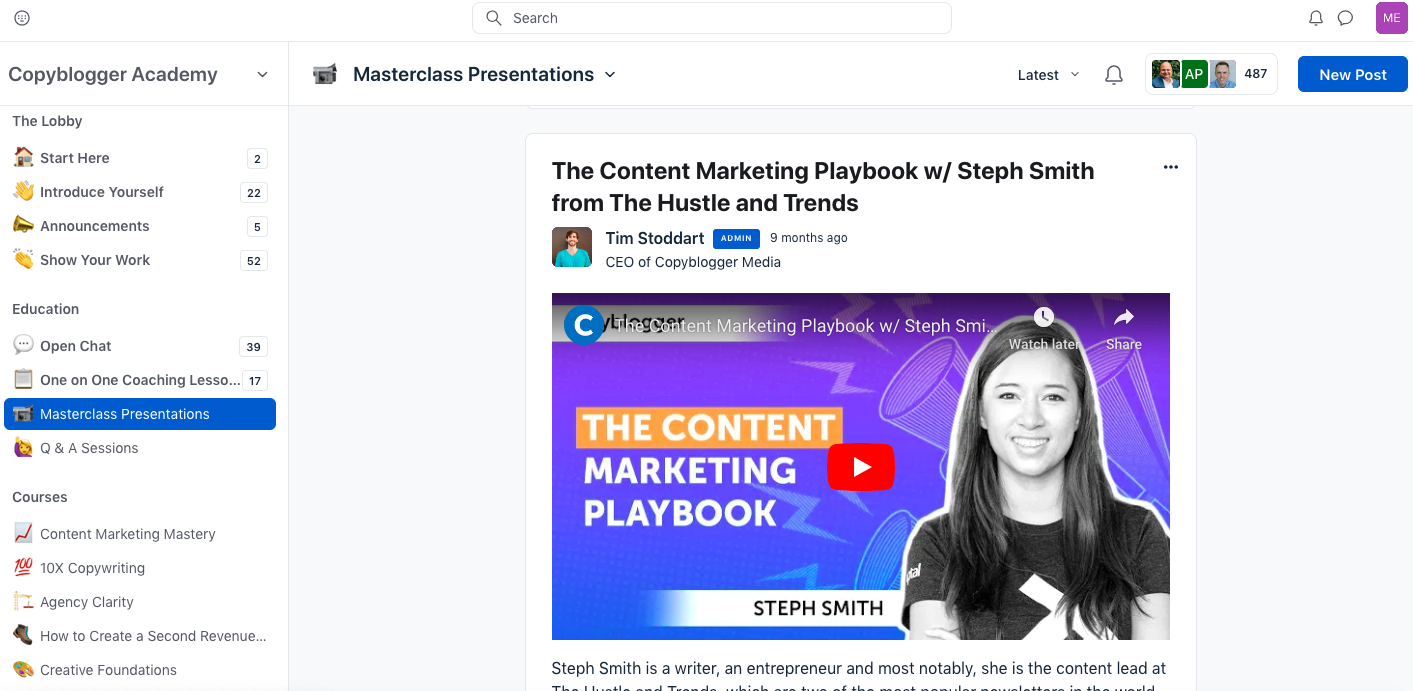This screenshot has width=1413, height=691.
Task: Click the Announcements megaphone icon
Action: tap(23, 225)
